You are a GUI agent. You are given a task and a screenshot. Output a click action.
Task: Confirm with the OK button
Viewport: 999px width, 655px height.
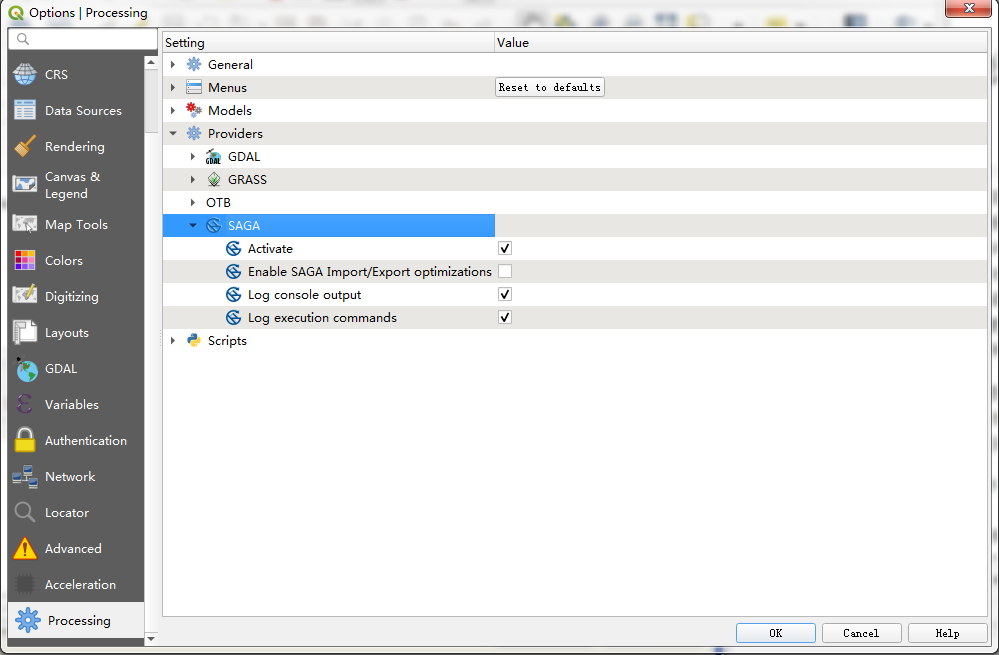[x=775, y=633]
